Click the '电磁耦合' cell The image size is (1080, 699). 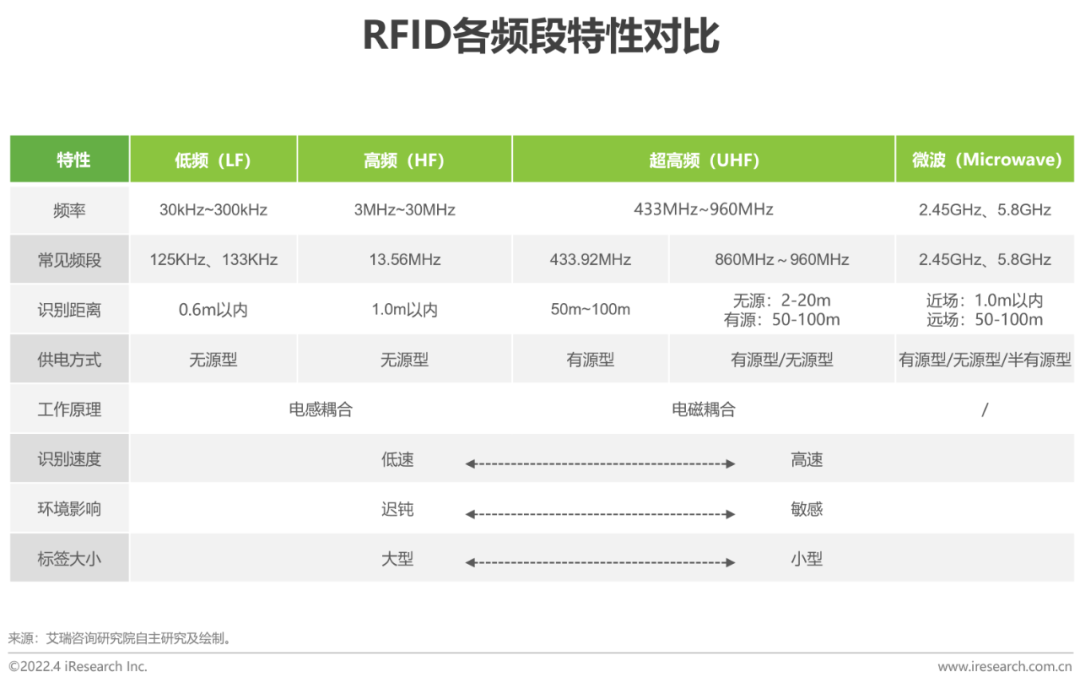[703, 410]
